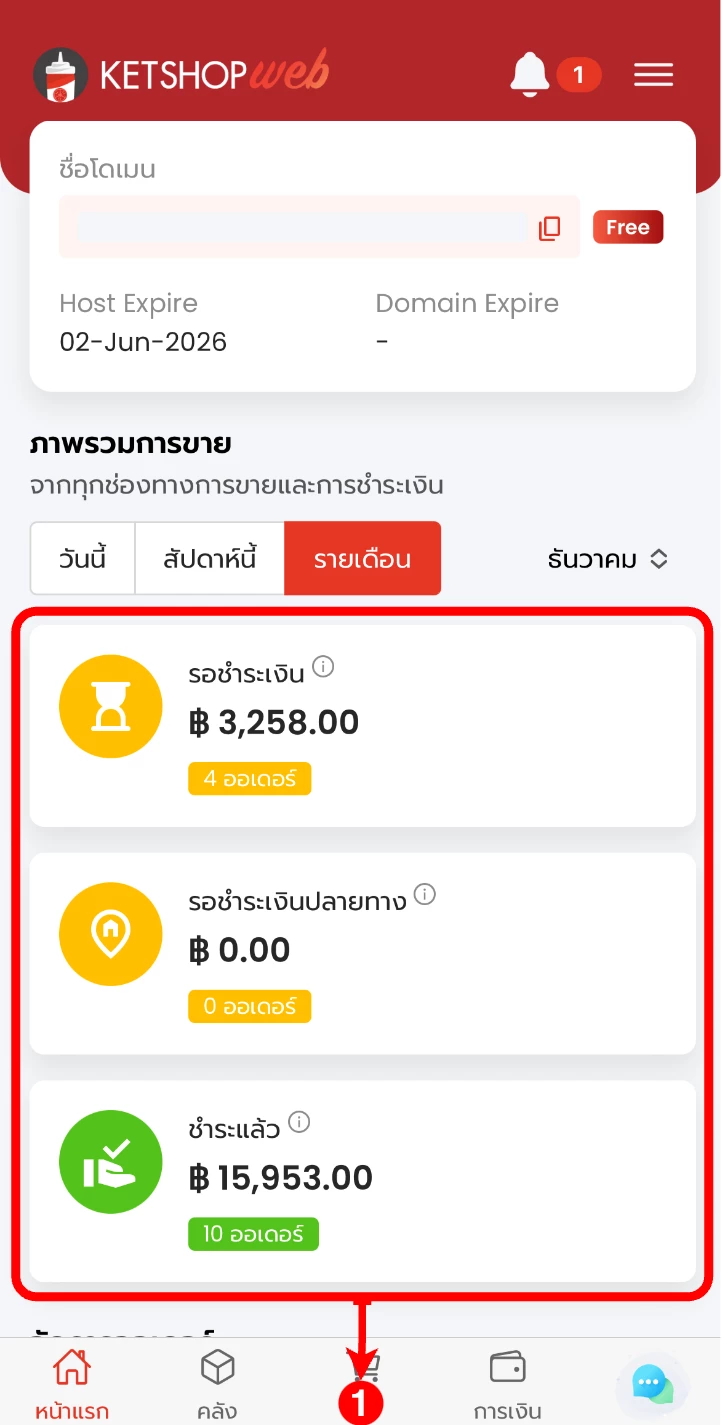
Task: Show info for รอชำระเงิน
Action: pyautogui.click(x=323, y=666)
